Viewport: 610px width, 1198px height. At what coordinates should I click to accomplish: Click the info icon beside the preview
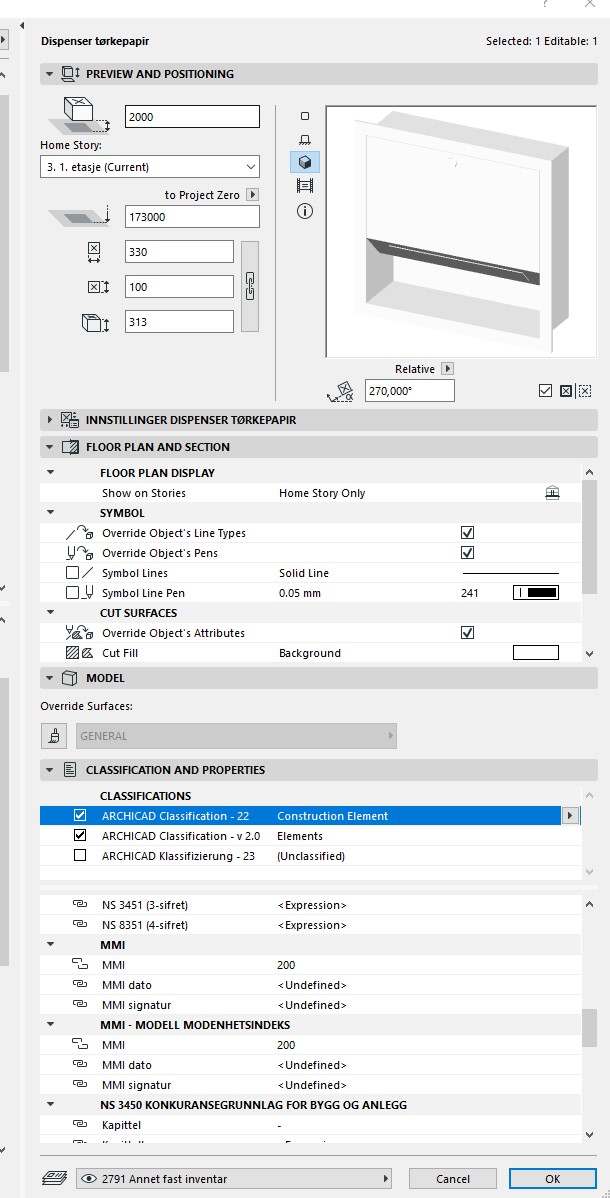click(305, 211)
